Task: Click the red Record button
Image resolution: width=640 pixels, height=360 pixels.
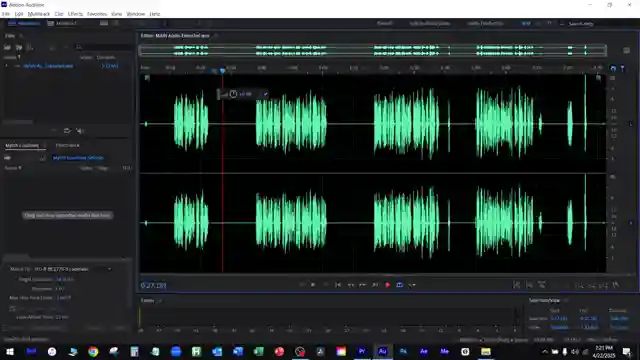Action: 387,285
